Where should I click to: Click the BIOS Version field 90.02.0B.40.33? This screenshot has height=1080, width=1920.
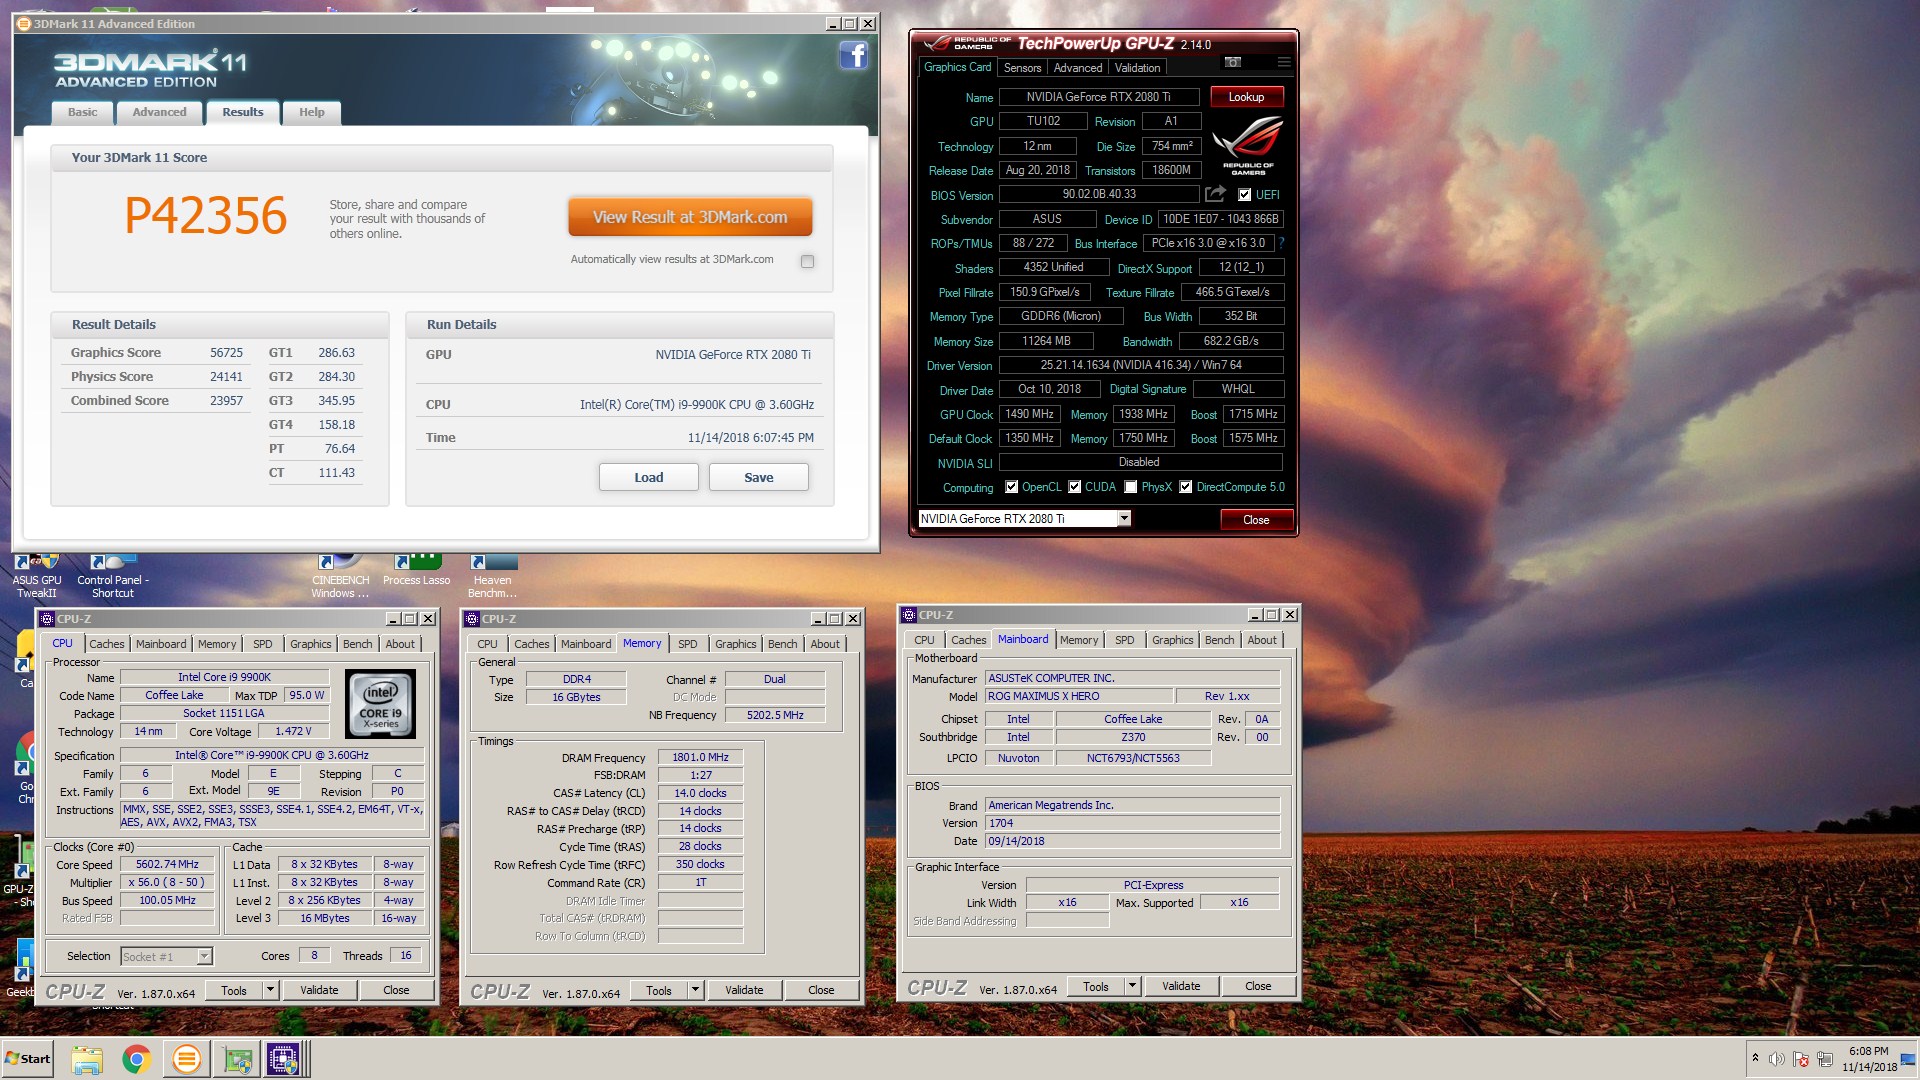(1099, 194)
